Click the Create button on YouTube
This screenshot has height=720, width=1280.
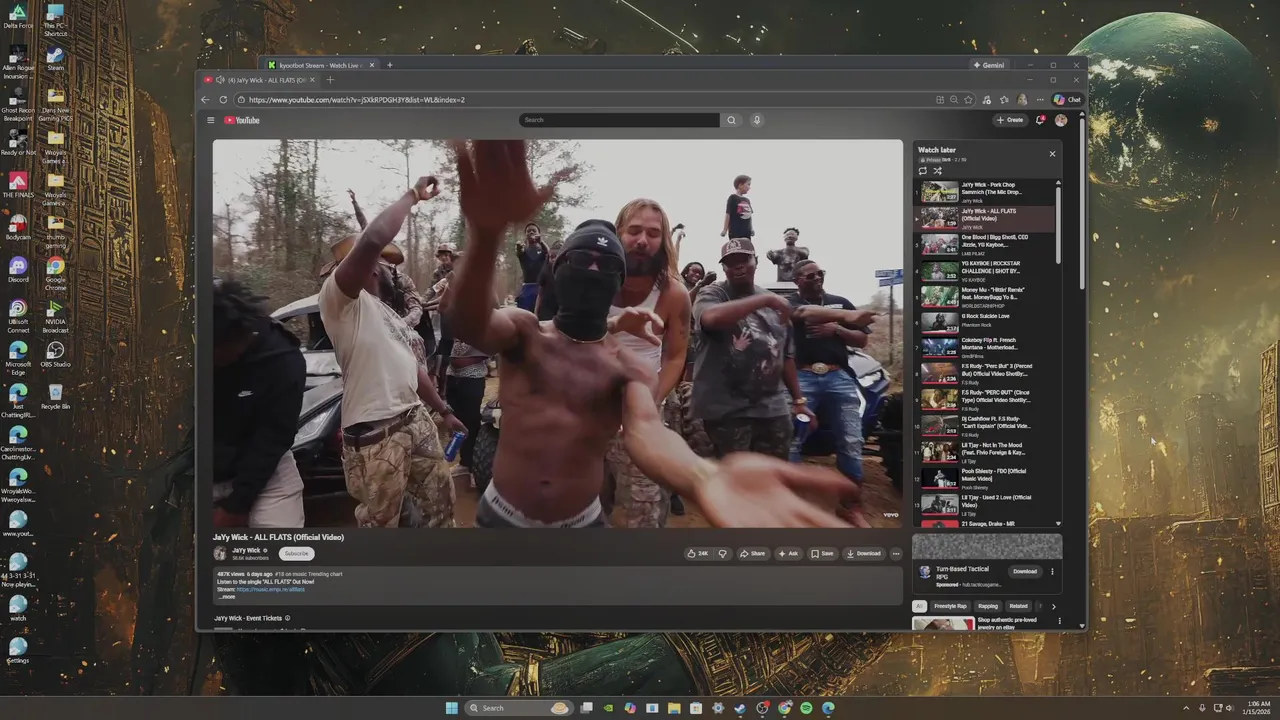coord(1010,120)
